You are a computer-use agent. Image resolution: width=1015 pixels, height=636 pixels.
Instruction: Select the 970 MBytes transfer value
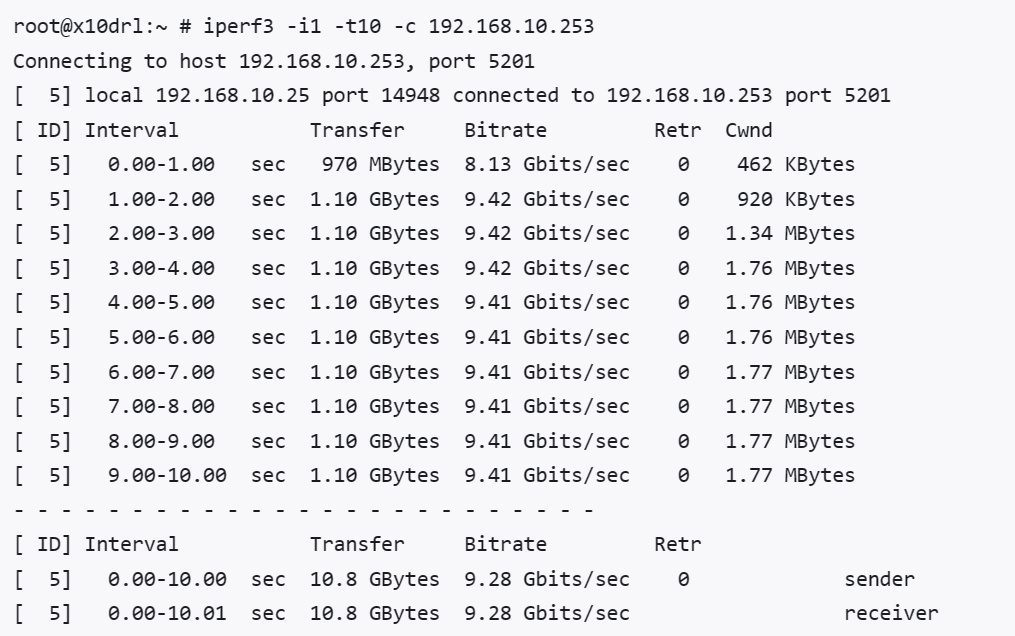tap(380, 165)
